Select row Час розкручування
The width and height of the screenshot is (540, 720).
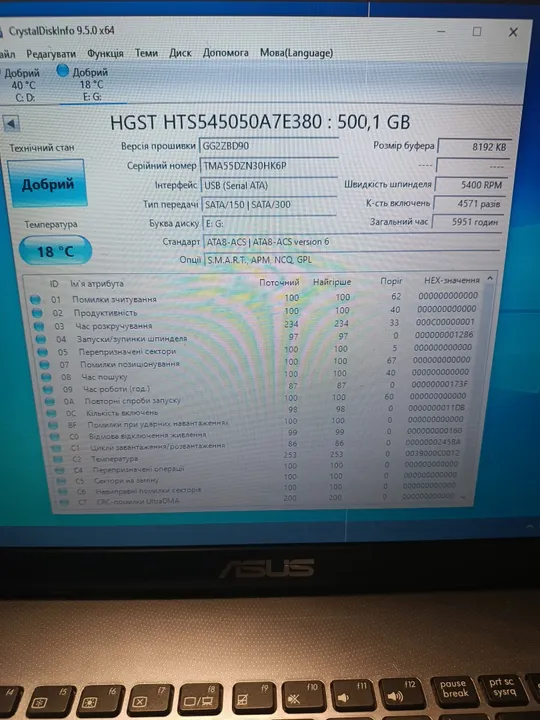click(256, 324)
